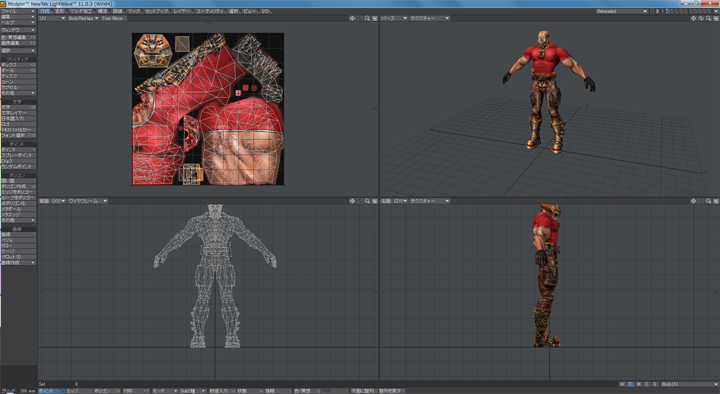Pan icon in perspective viewport header
Image resolution: width=720 pixels, height=394 pixels.
(x=693, y=18)
